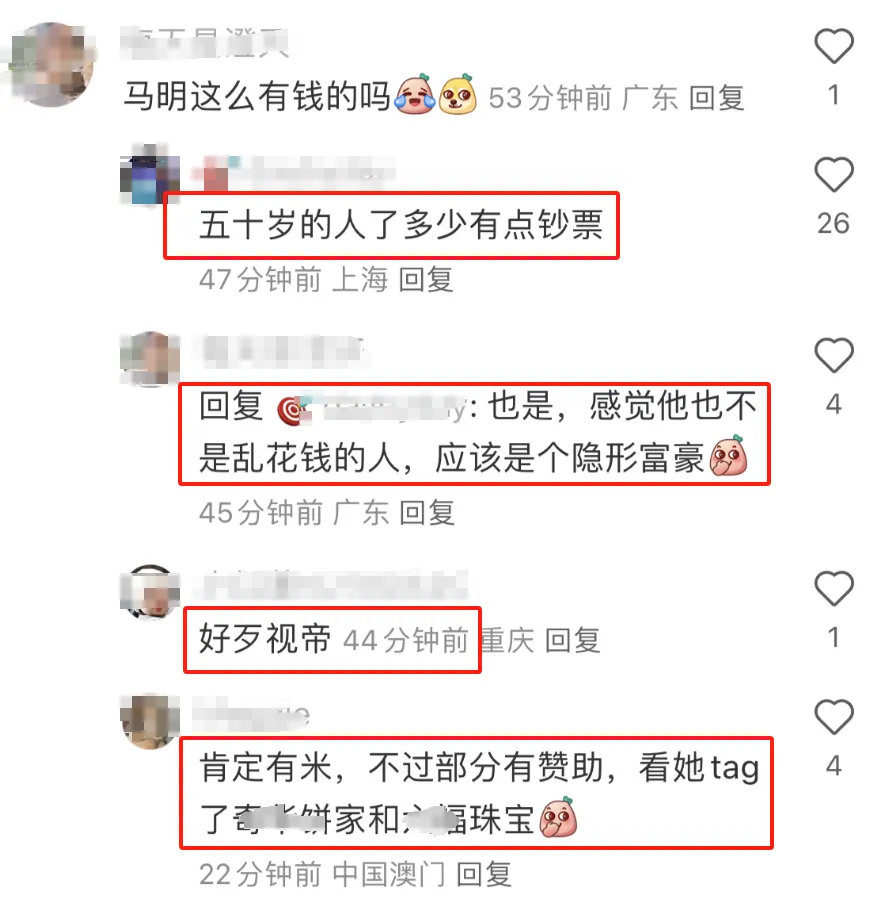Open username above 好歹视帝 comment
This screenshot has width=885, height=899.
pyautogui.click(x=331, y=585)
